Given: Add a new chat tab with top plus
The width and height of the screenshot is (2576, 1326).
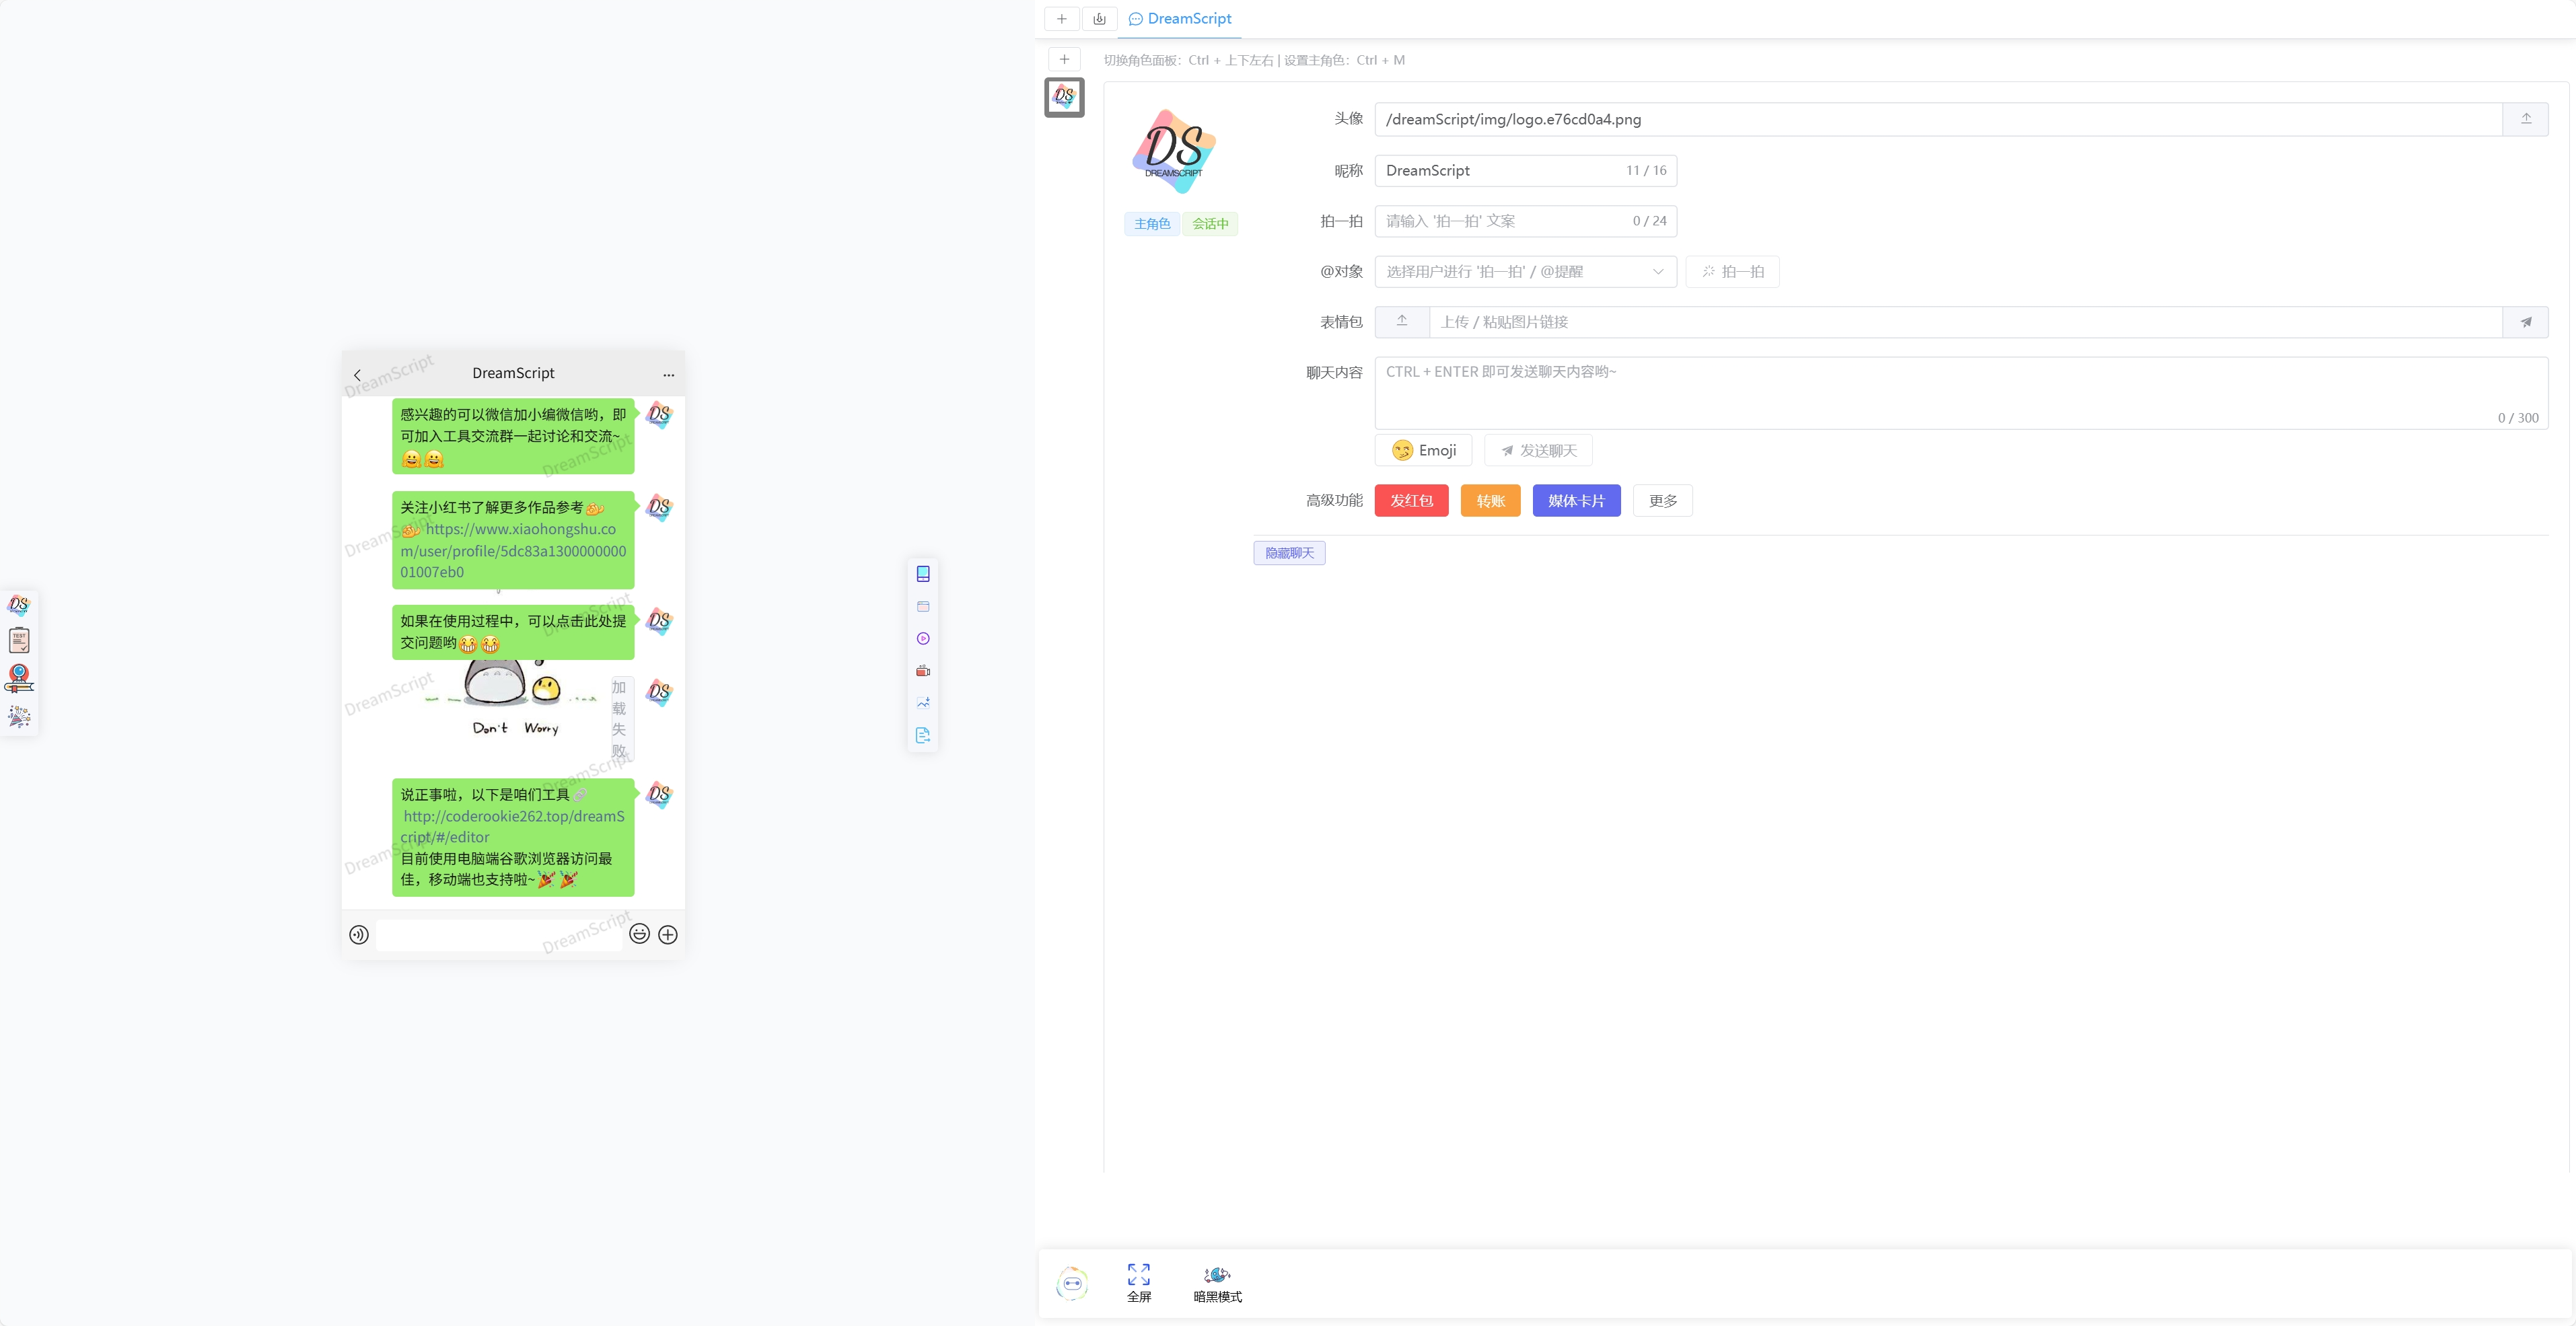Looking at the screenshot, I should [1061, 19].
